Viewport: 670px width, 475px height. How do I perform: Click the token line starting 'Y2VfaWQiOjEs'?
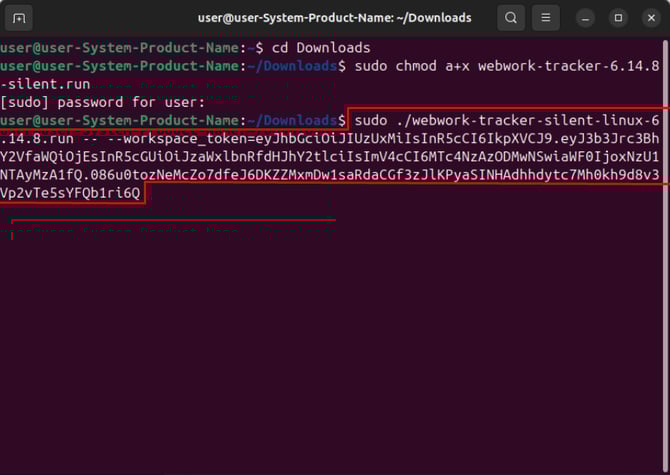point(329,157)
